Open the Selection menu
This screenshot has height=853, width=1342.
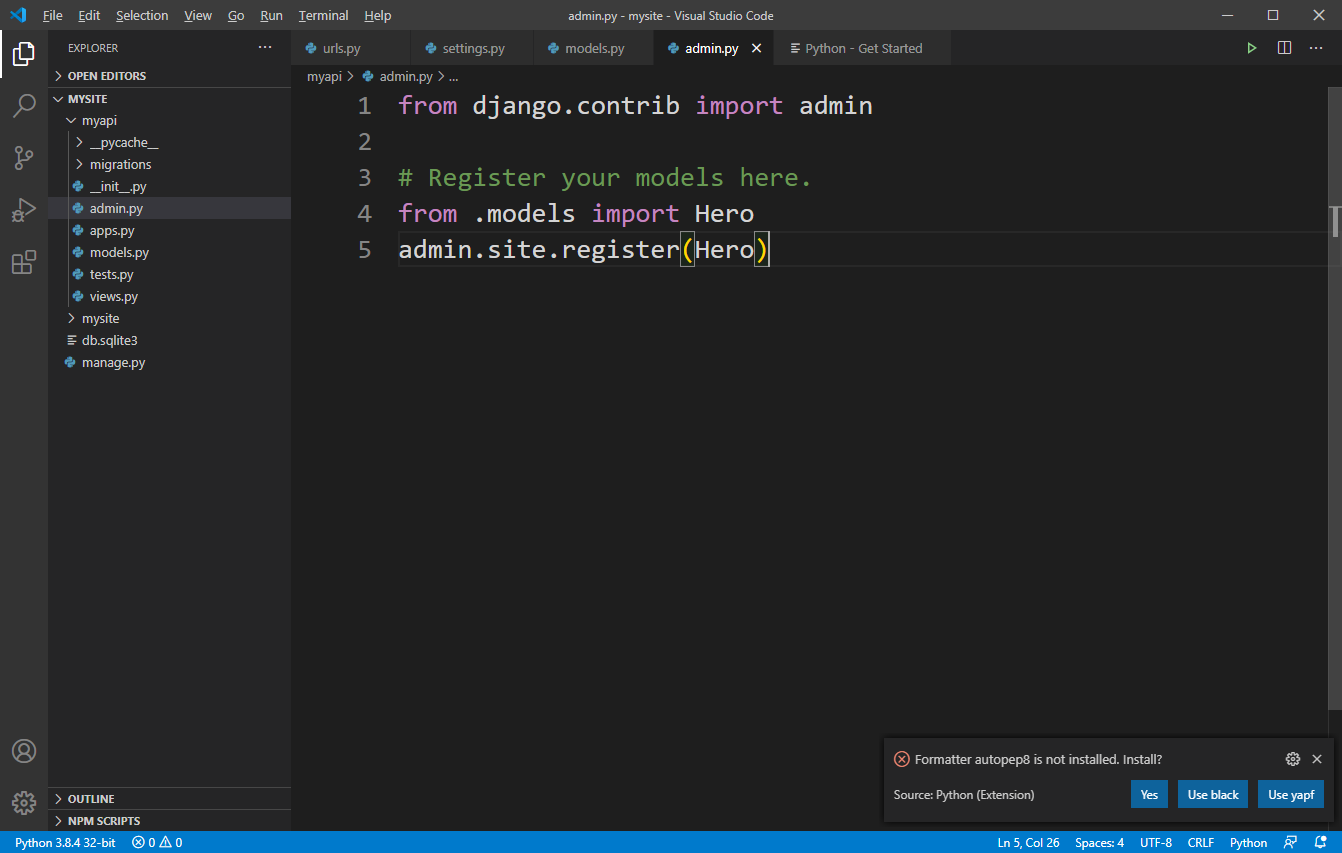tap(142, 15)
